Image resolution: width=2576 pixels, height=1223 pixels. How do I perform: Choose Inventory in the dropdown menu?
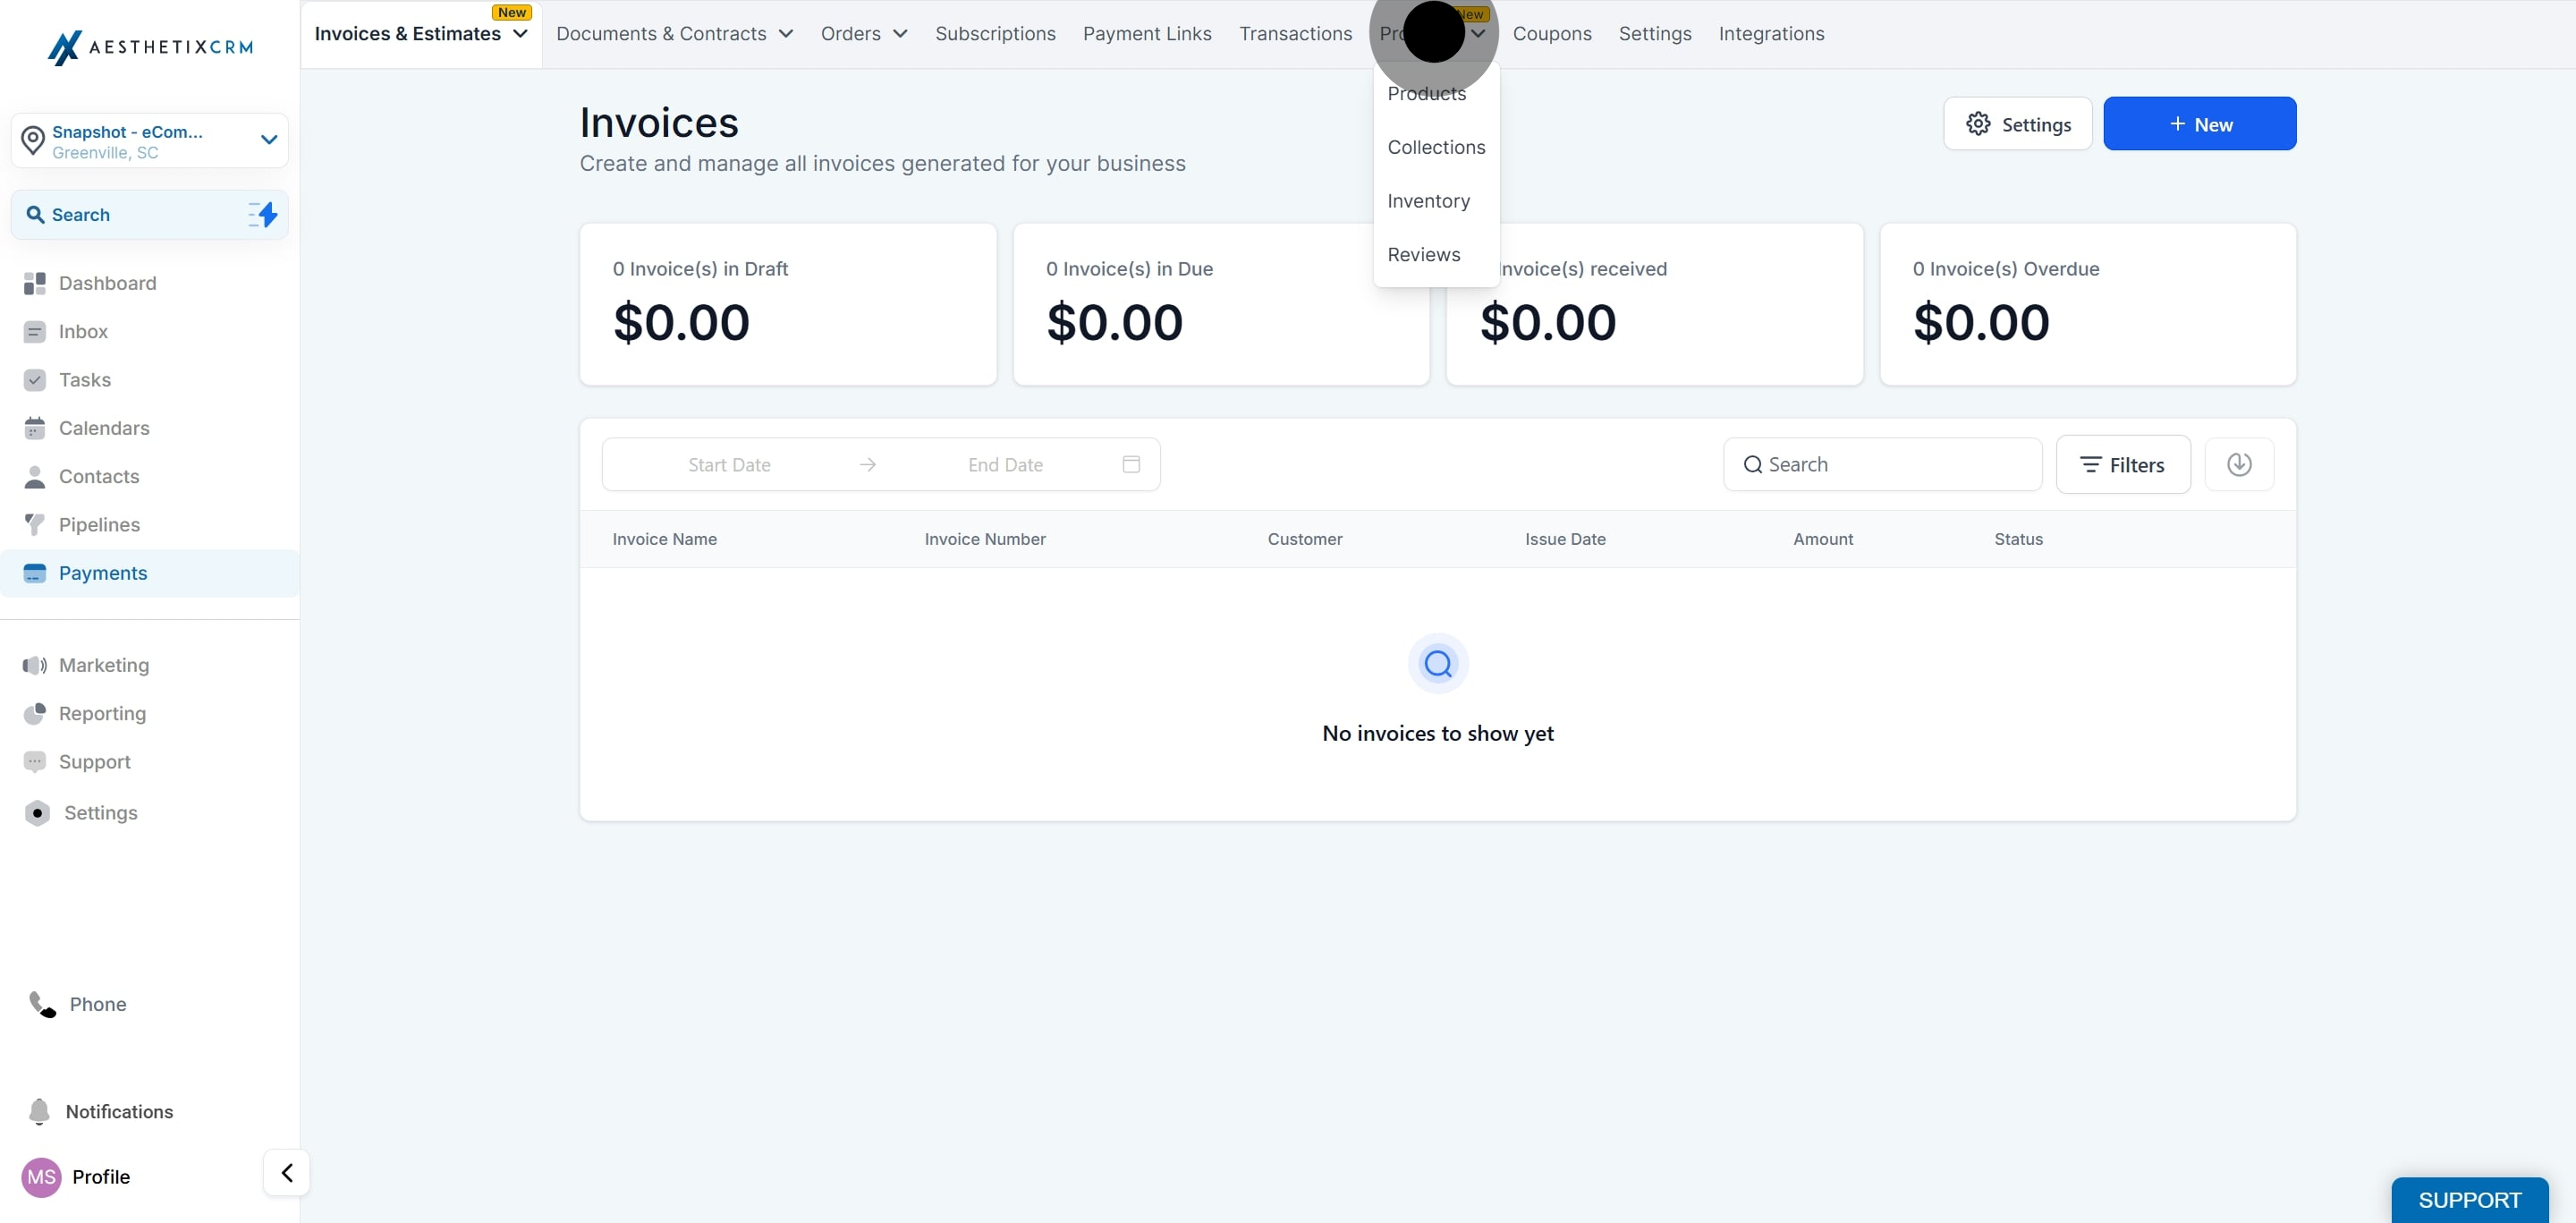[x=1428, y=201]
